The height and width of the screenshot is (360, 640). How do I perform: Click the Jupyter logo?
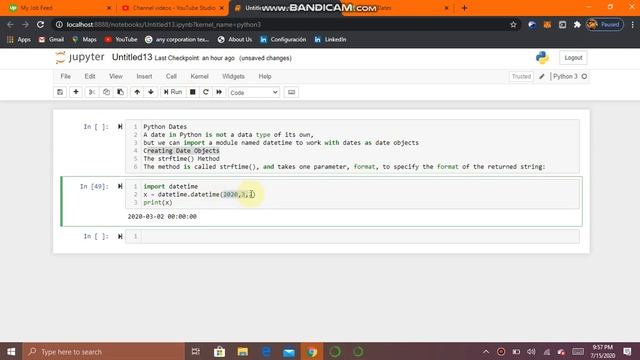(x=80, y=58)
